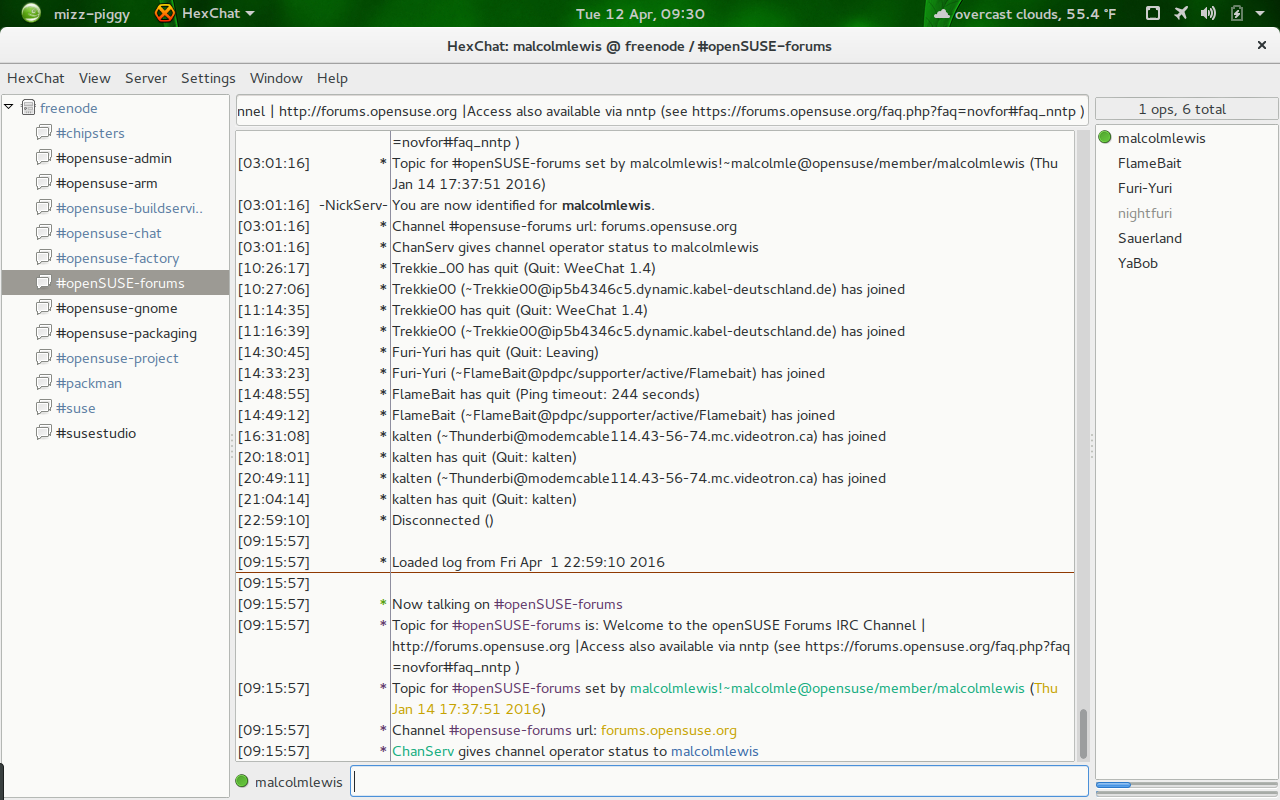Open the View menu

tap(95, 78)
